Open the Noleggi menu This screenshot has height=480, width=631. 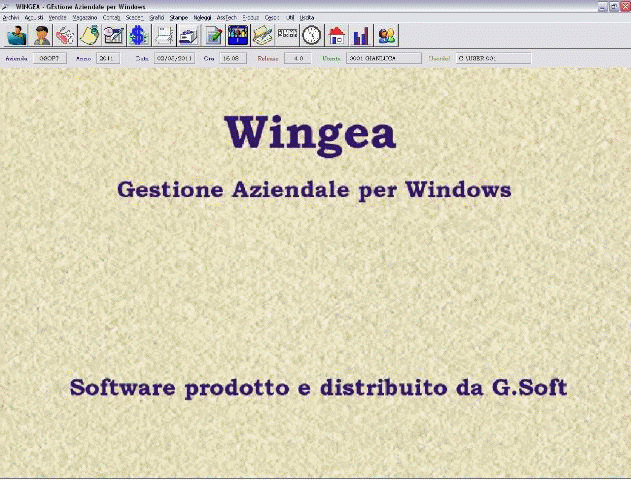point(202,18)
